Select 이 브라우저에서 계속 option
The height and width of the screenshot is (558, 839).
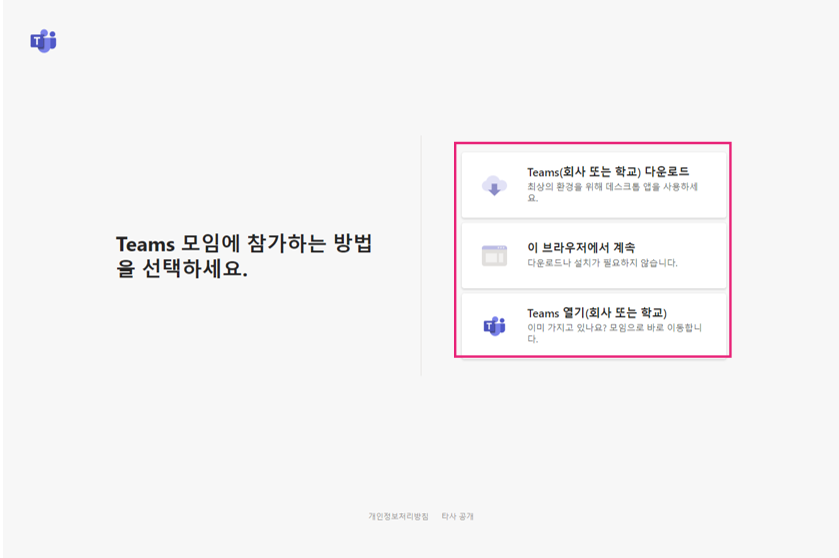coord(594,256)
